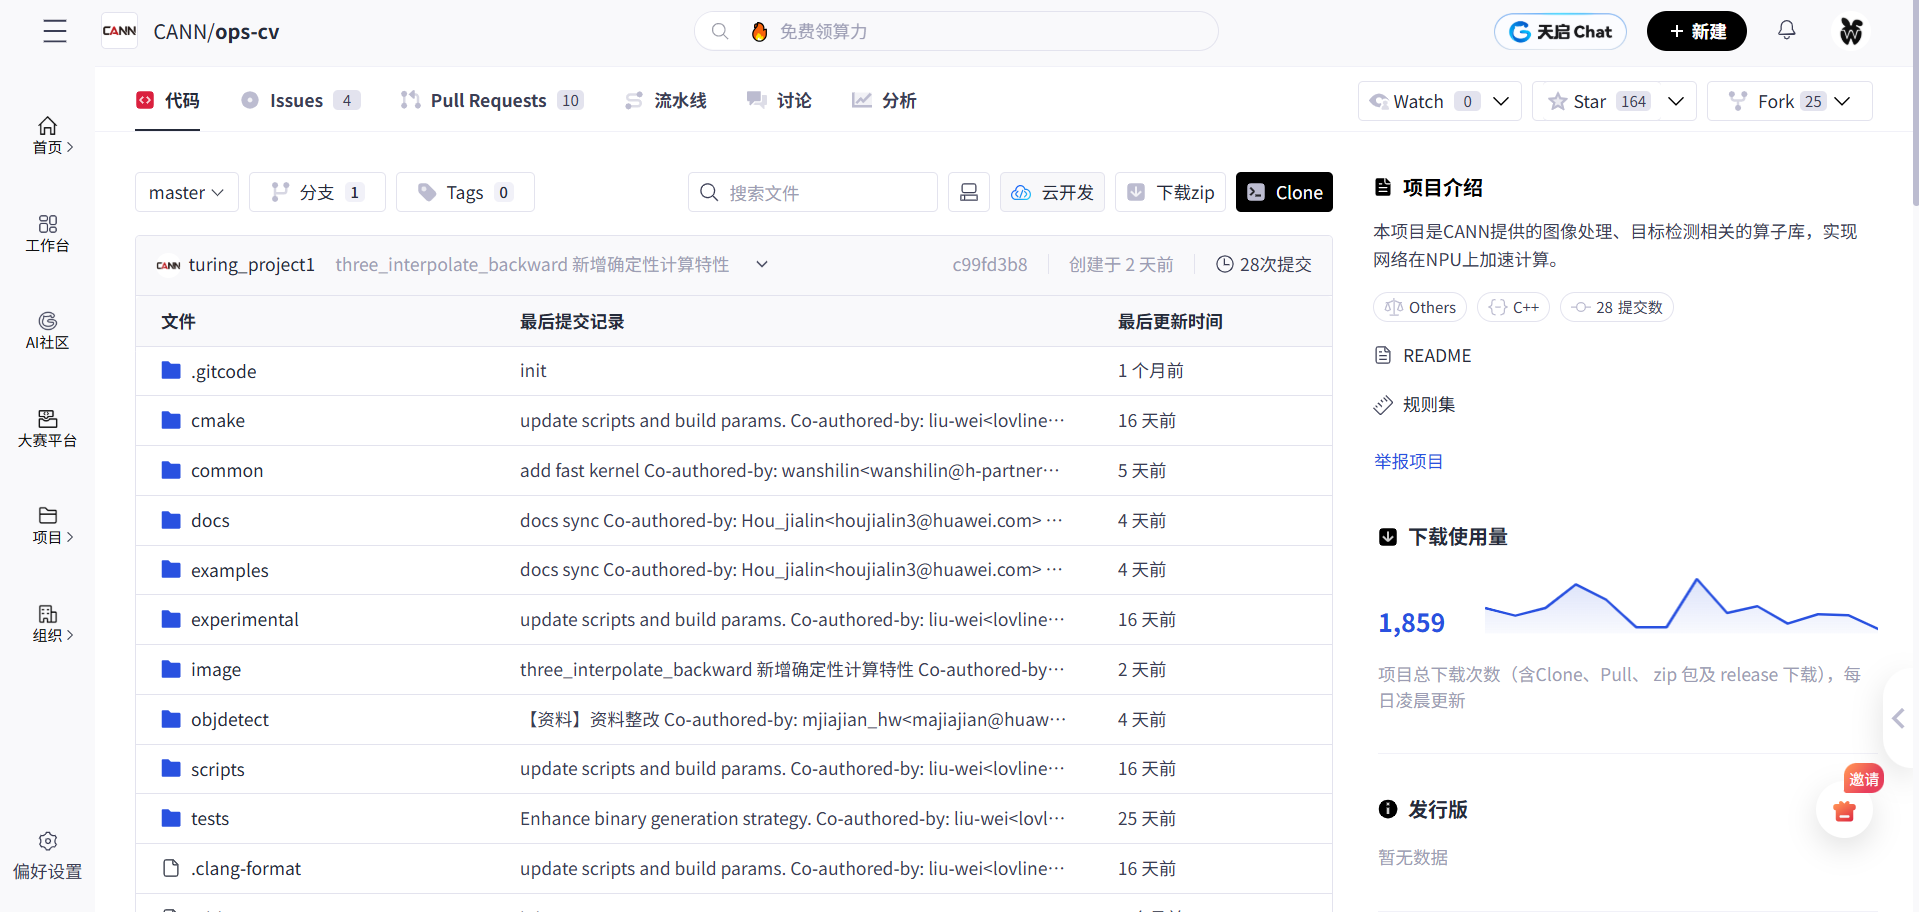Viewport: 1919px width, 912px height.
Task: Click the 云开发 cloud development button
Action: tap(1052, 192)
